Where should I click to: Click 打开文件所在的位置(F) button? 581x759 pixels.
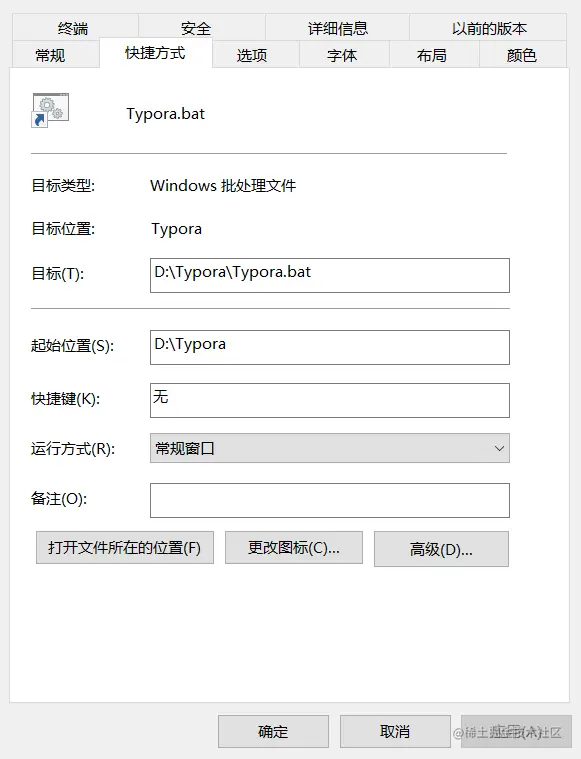tap(125, 547)
